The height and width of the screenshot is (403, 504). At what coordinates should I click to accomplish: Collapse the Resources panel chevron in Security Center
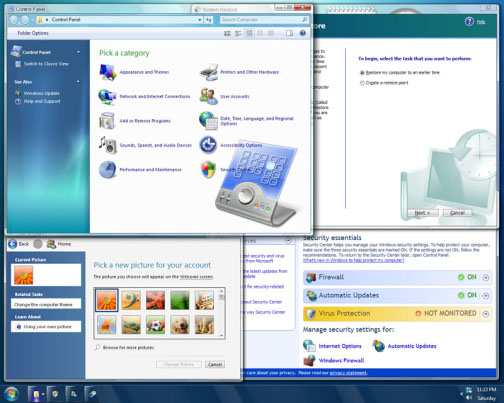click(x=288, y=240)
